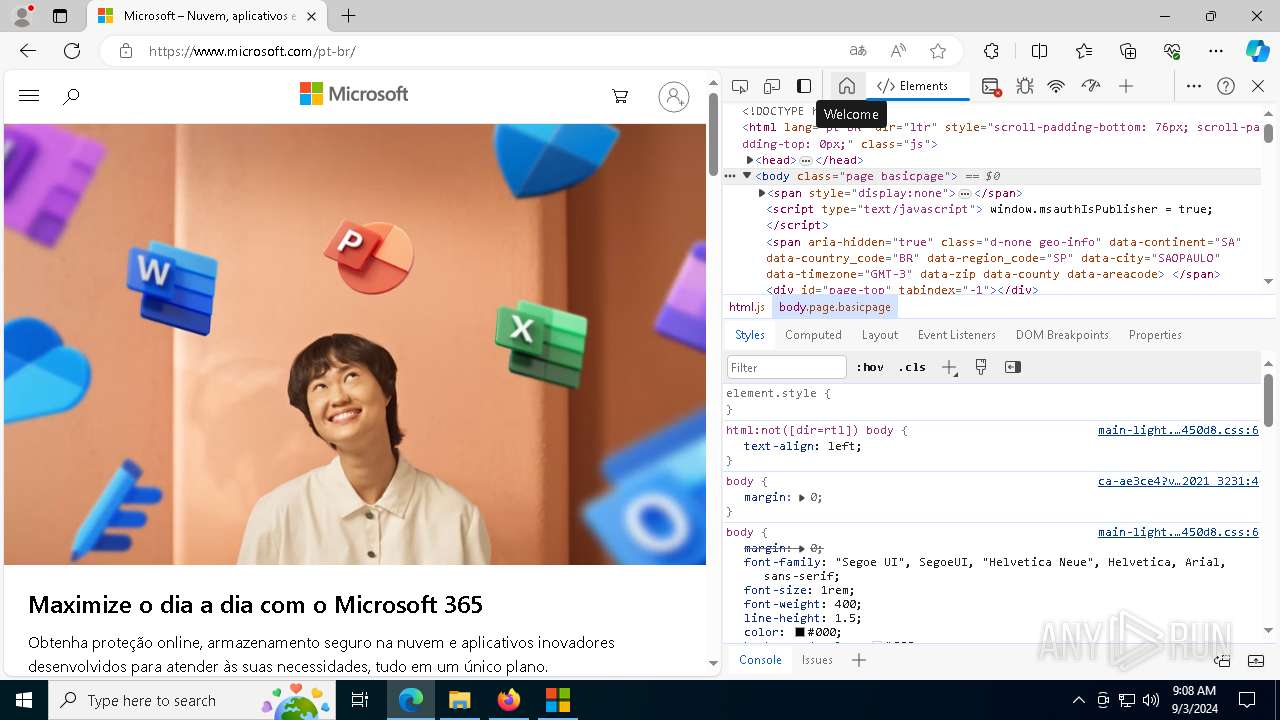The height and width of the screenshot is (720, 1280).
Task: Select body.page.basicpage breadcrumb
Action: click(835, 307)
